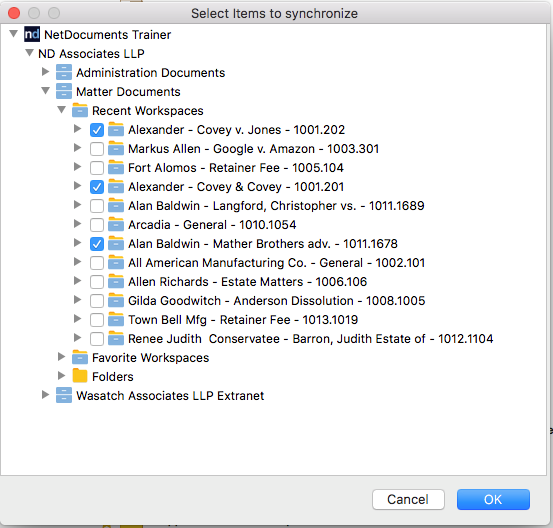The width and height of the screenshot is (553, 528).
Task: Collapse the Matter Documents cabinet
Action: [45, 91]
